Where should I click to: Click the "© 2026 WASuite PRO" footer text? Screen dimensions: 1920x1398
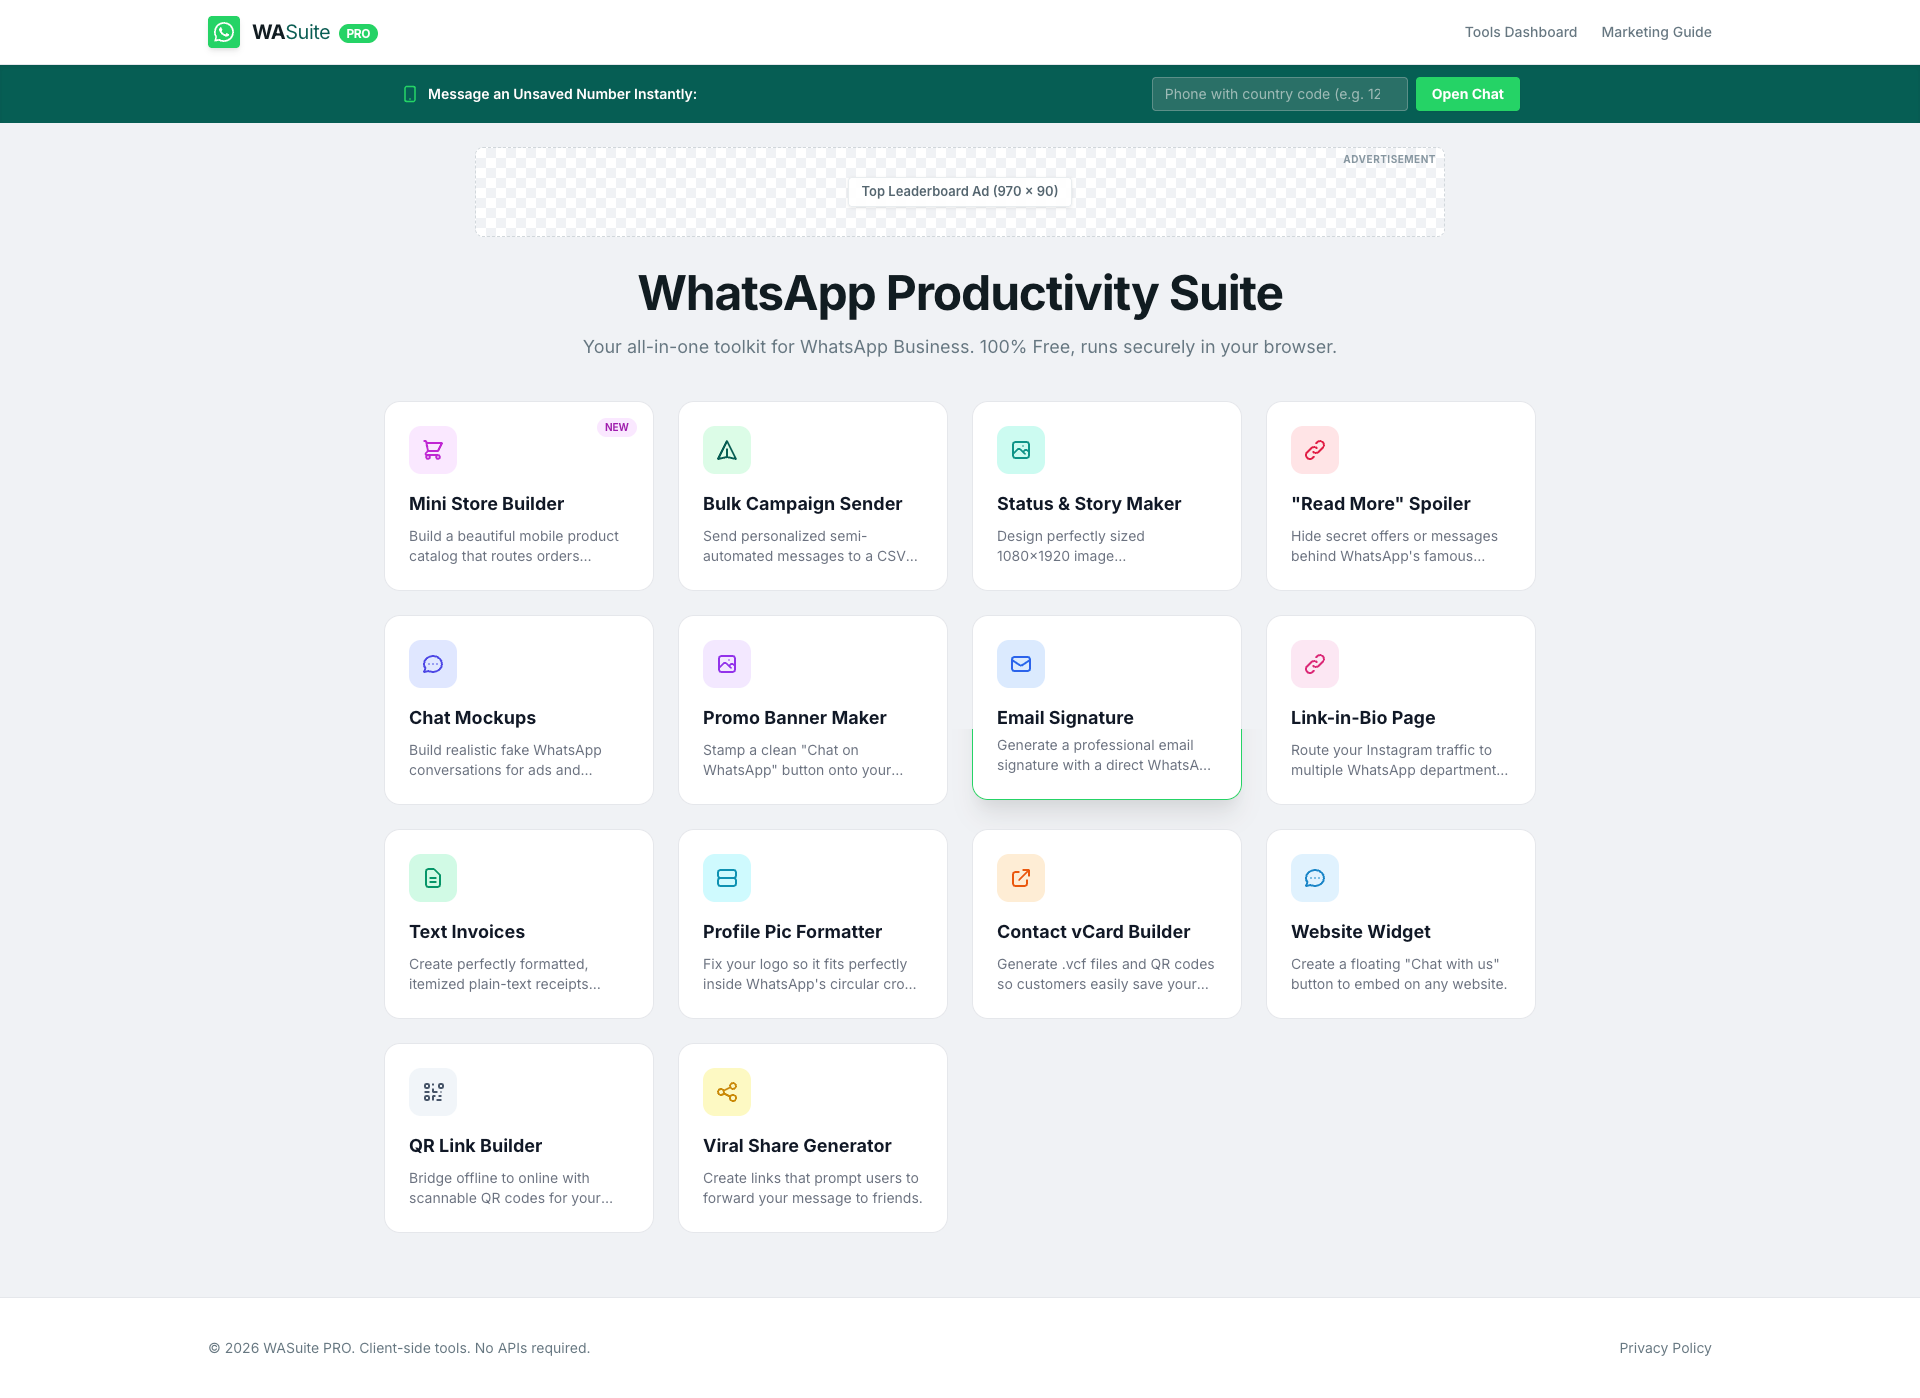click(399, 1348)
